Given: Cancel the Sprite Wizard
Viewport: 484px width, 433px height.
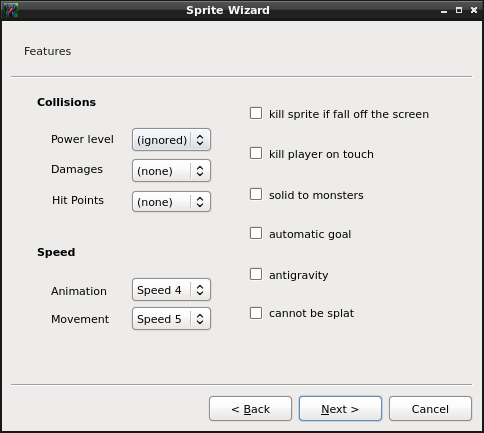Looking at the screenshot, I should (430, 409).
